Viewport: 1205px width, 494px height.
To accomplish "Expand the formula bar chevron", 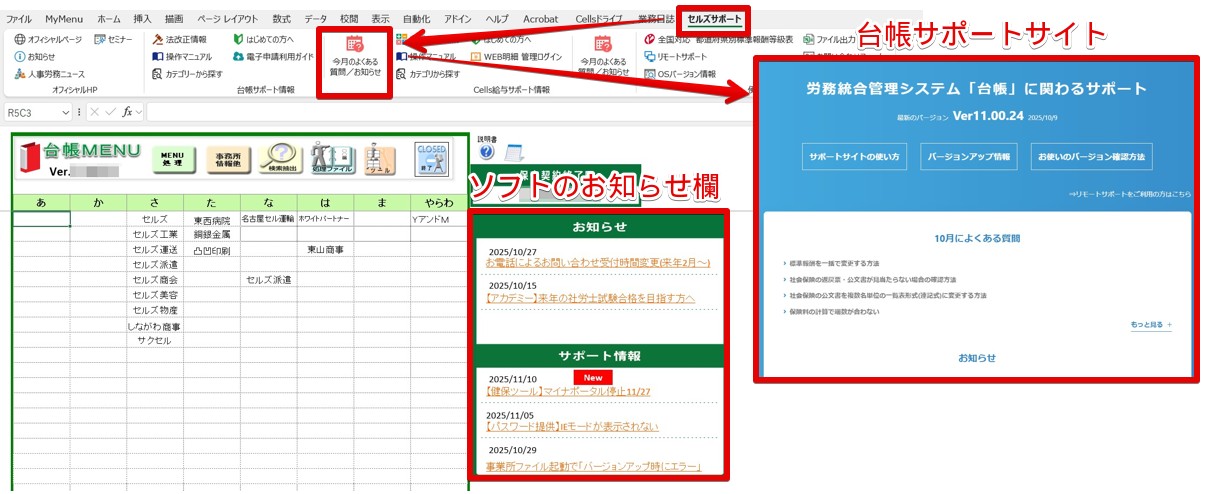I will tap(141, 112).
